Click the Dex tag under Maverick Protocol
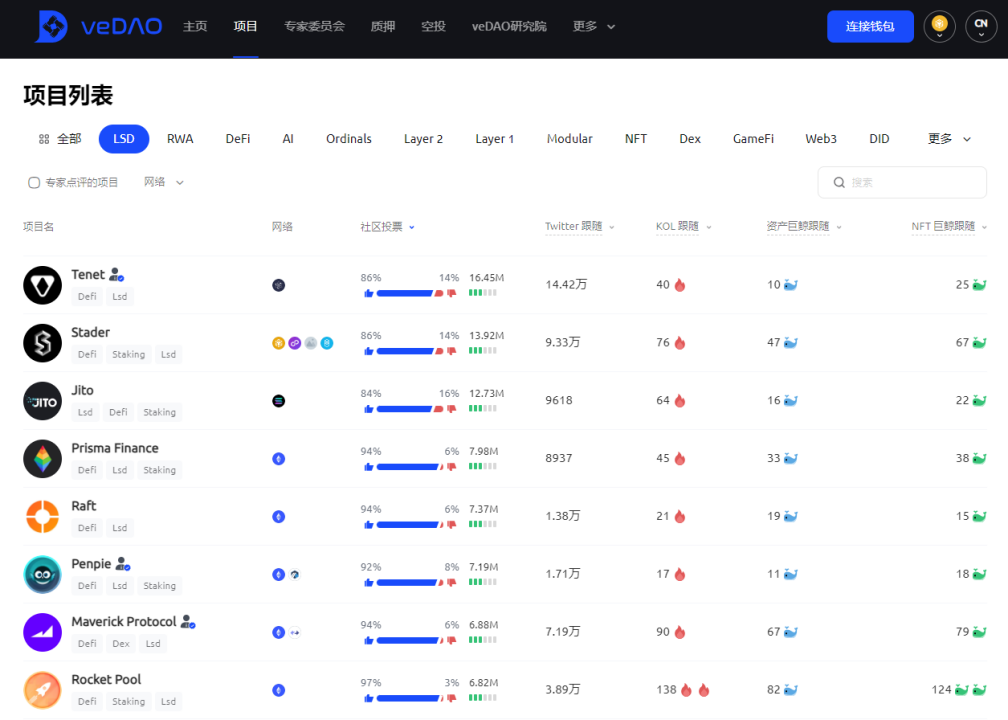Viewport: 1008px width, 720px height. 121,644
